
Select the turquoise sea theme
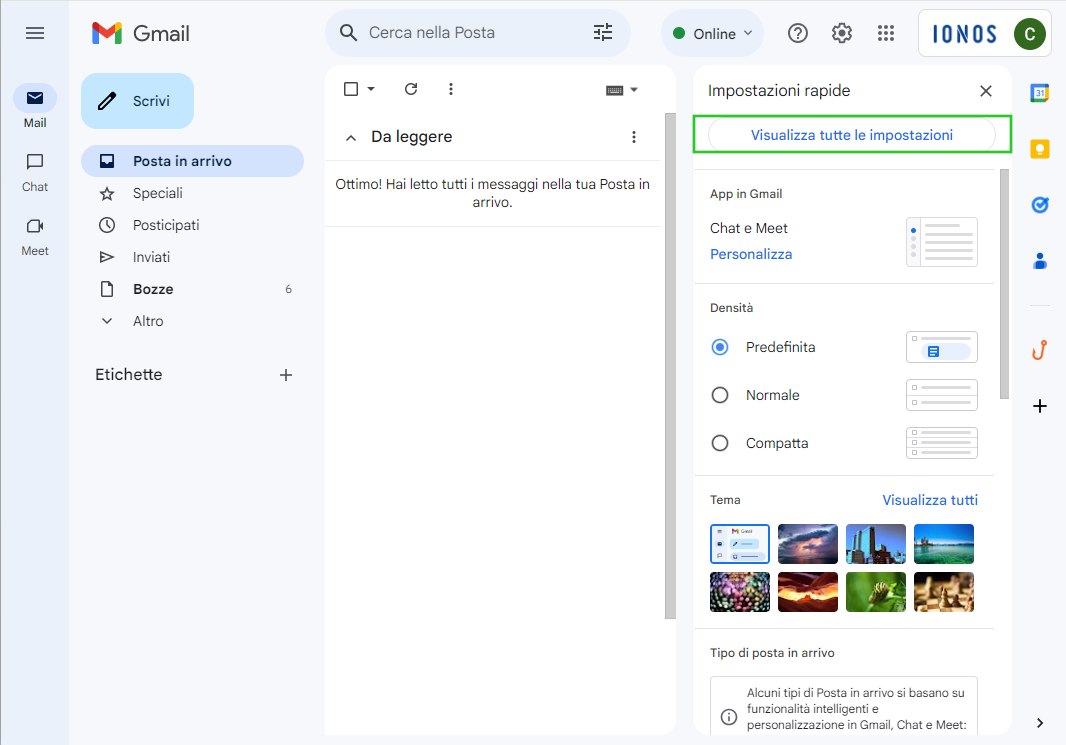point(944,544)
